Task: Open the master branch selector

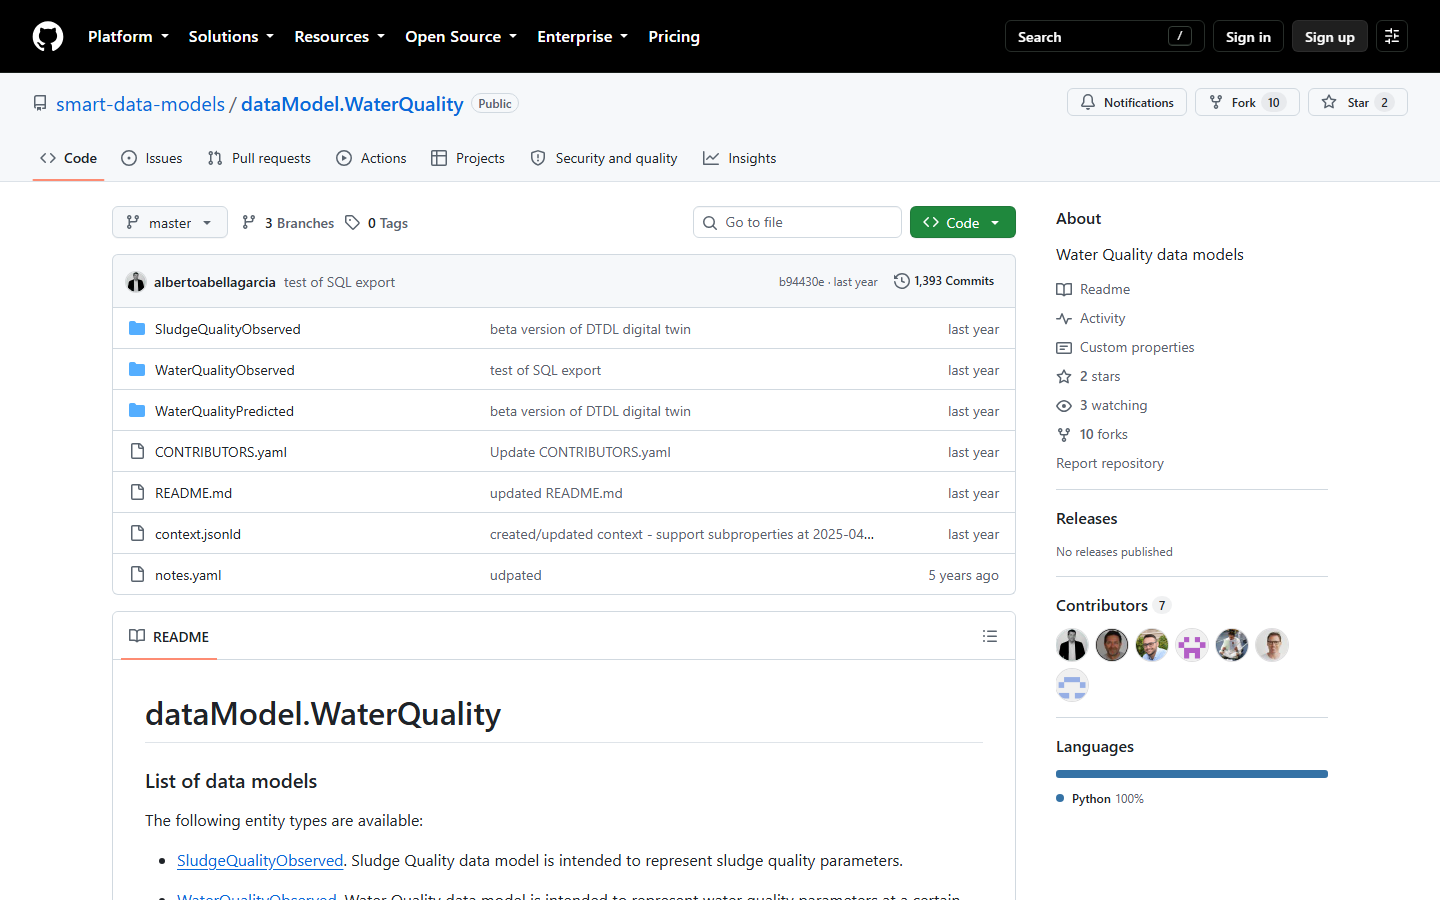Action: (170, 222)
